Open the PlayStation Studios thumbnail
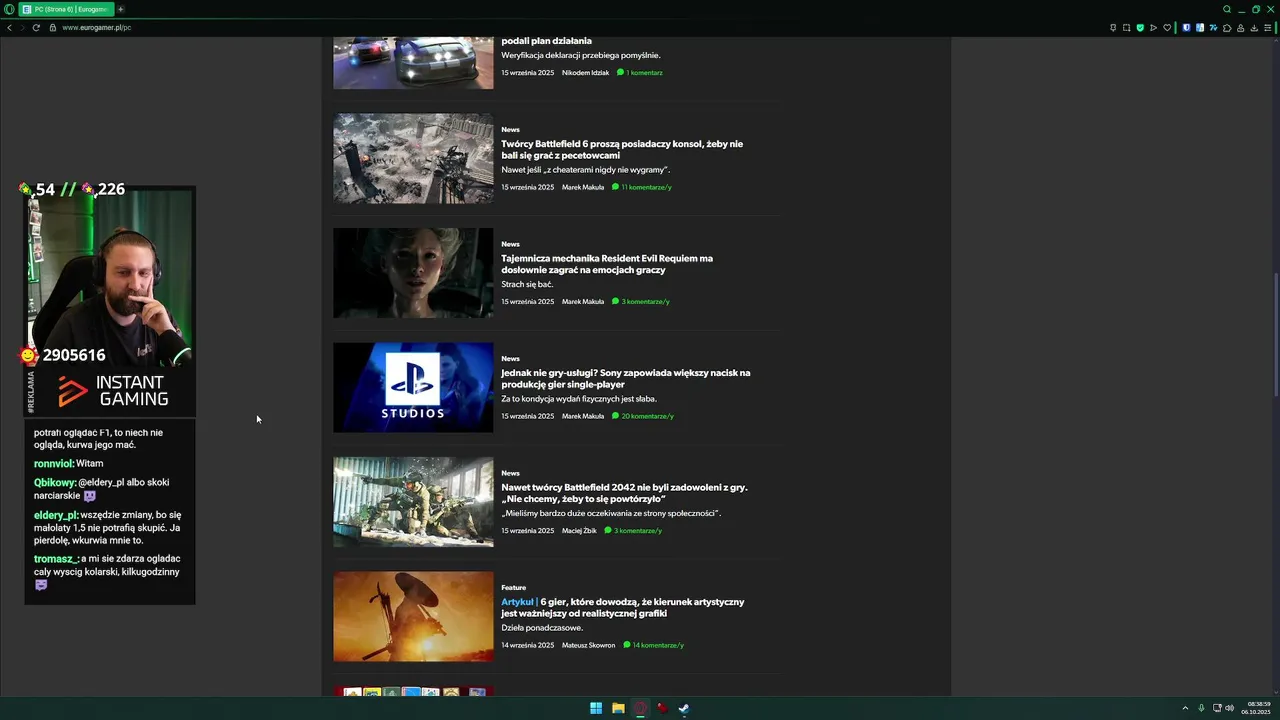The height and width of the screenshot is (720, 1280). pyautogui.click(x=413, y=387)
